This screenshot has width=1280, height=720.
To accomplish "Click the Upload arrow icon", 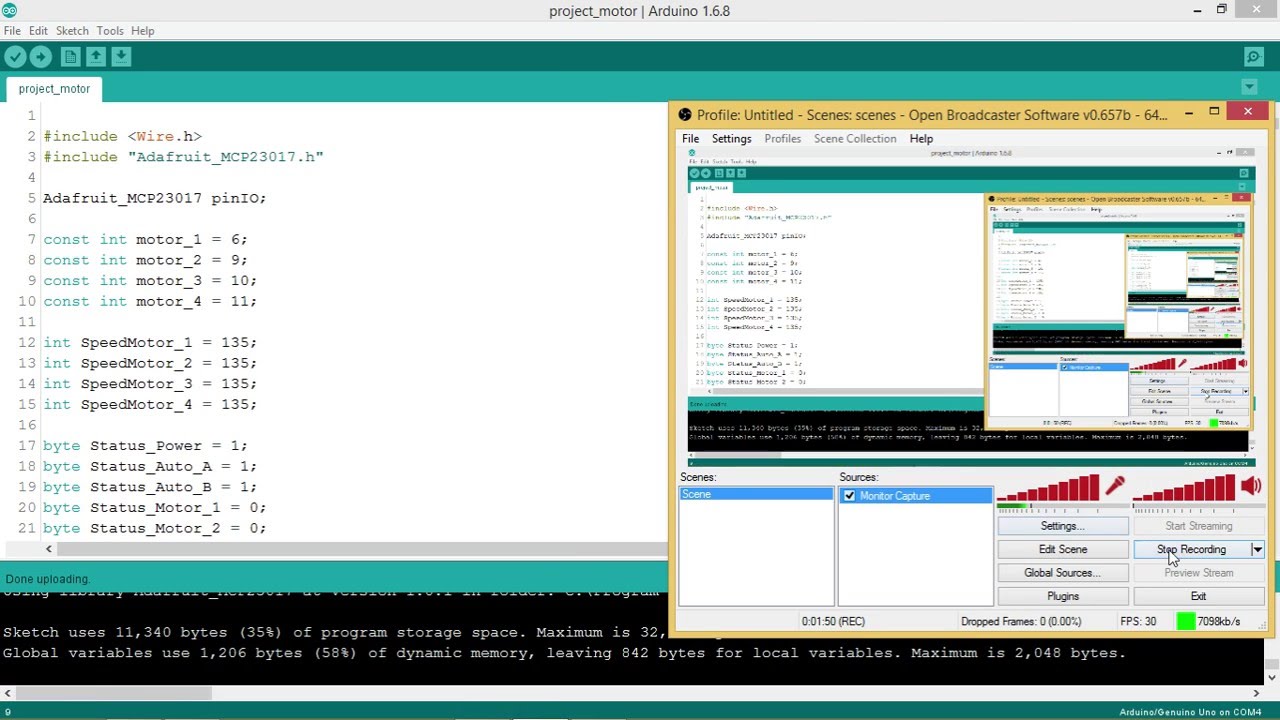I will click(x=41, y=57).
